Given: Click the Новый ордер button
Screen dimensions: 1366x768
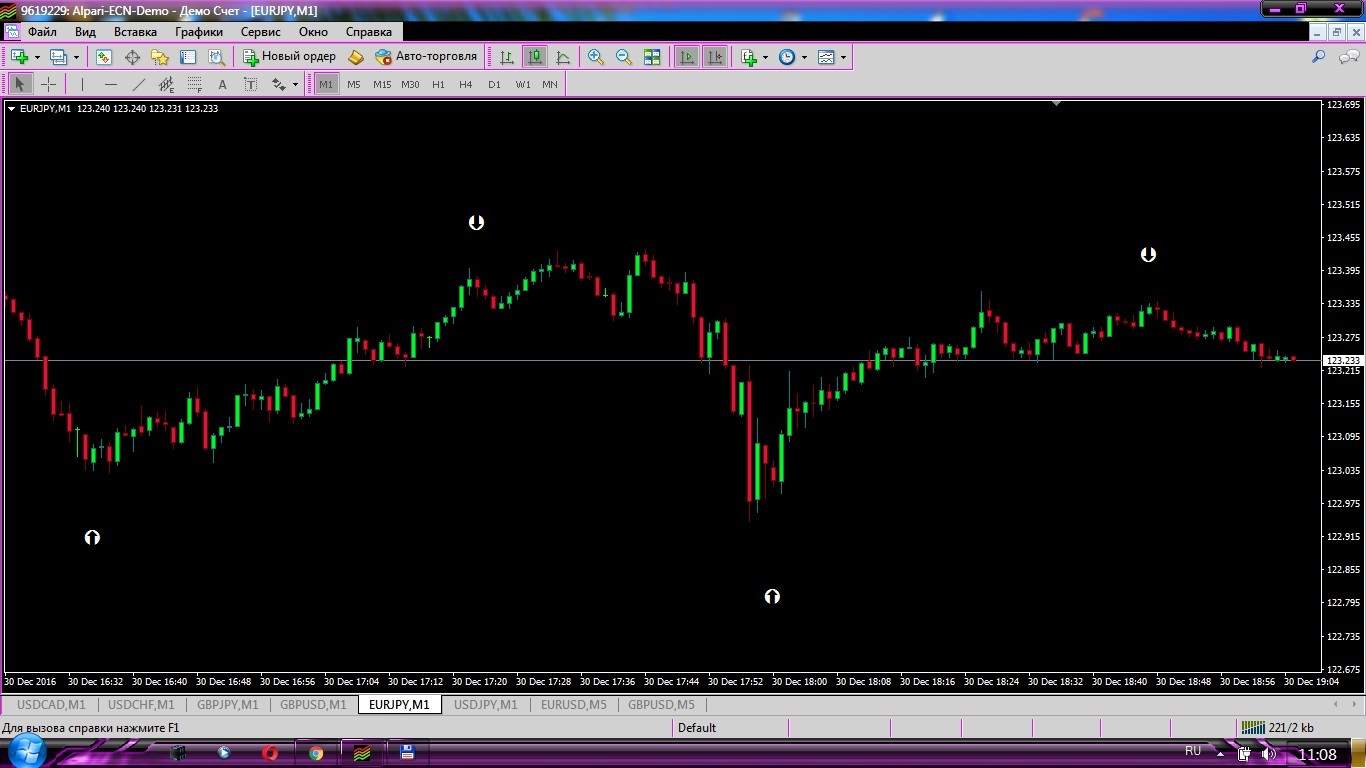Looking at the screenshot, I should coord(290,57).
